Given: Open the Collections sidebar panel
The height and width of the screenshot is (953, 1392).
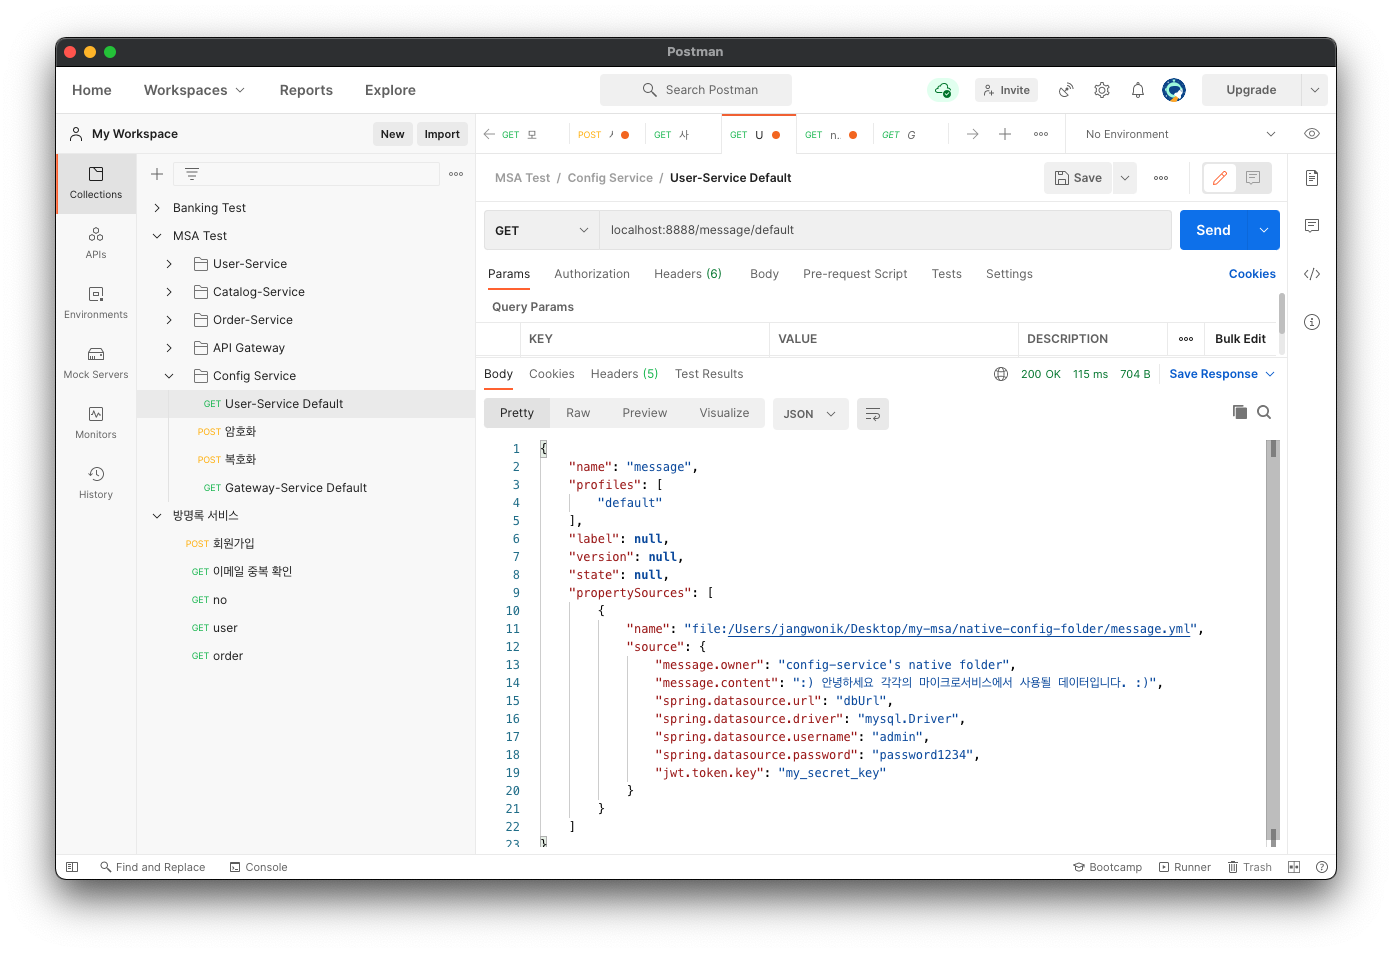Looking at the screenshot, I should tap(96, 184).
